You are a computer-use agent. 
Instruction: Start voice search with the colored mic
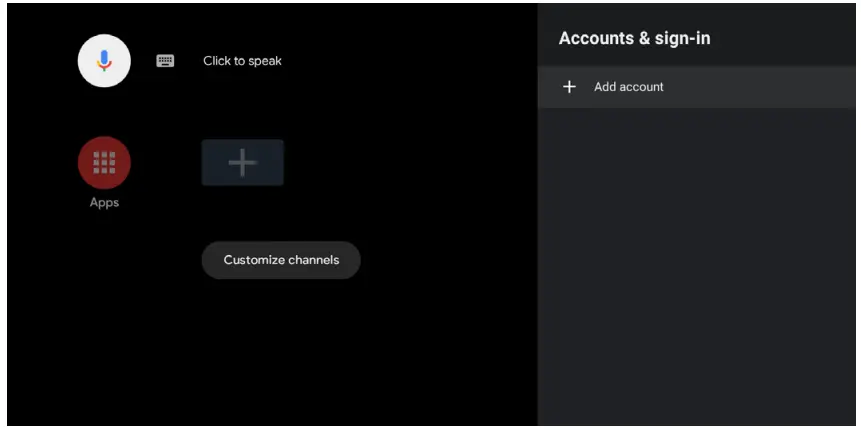pos(104,60)
